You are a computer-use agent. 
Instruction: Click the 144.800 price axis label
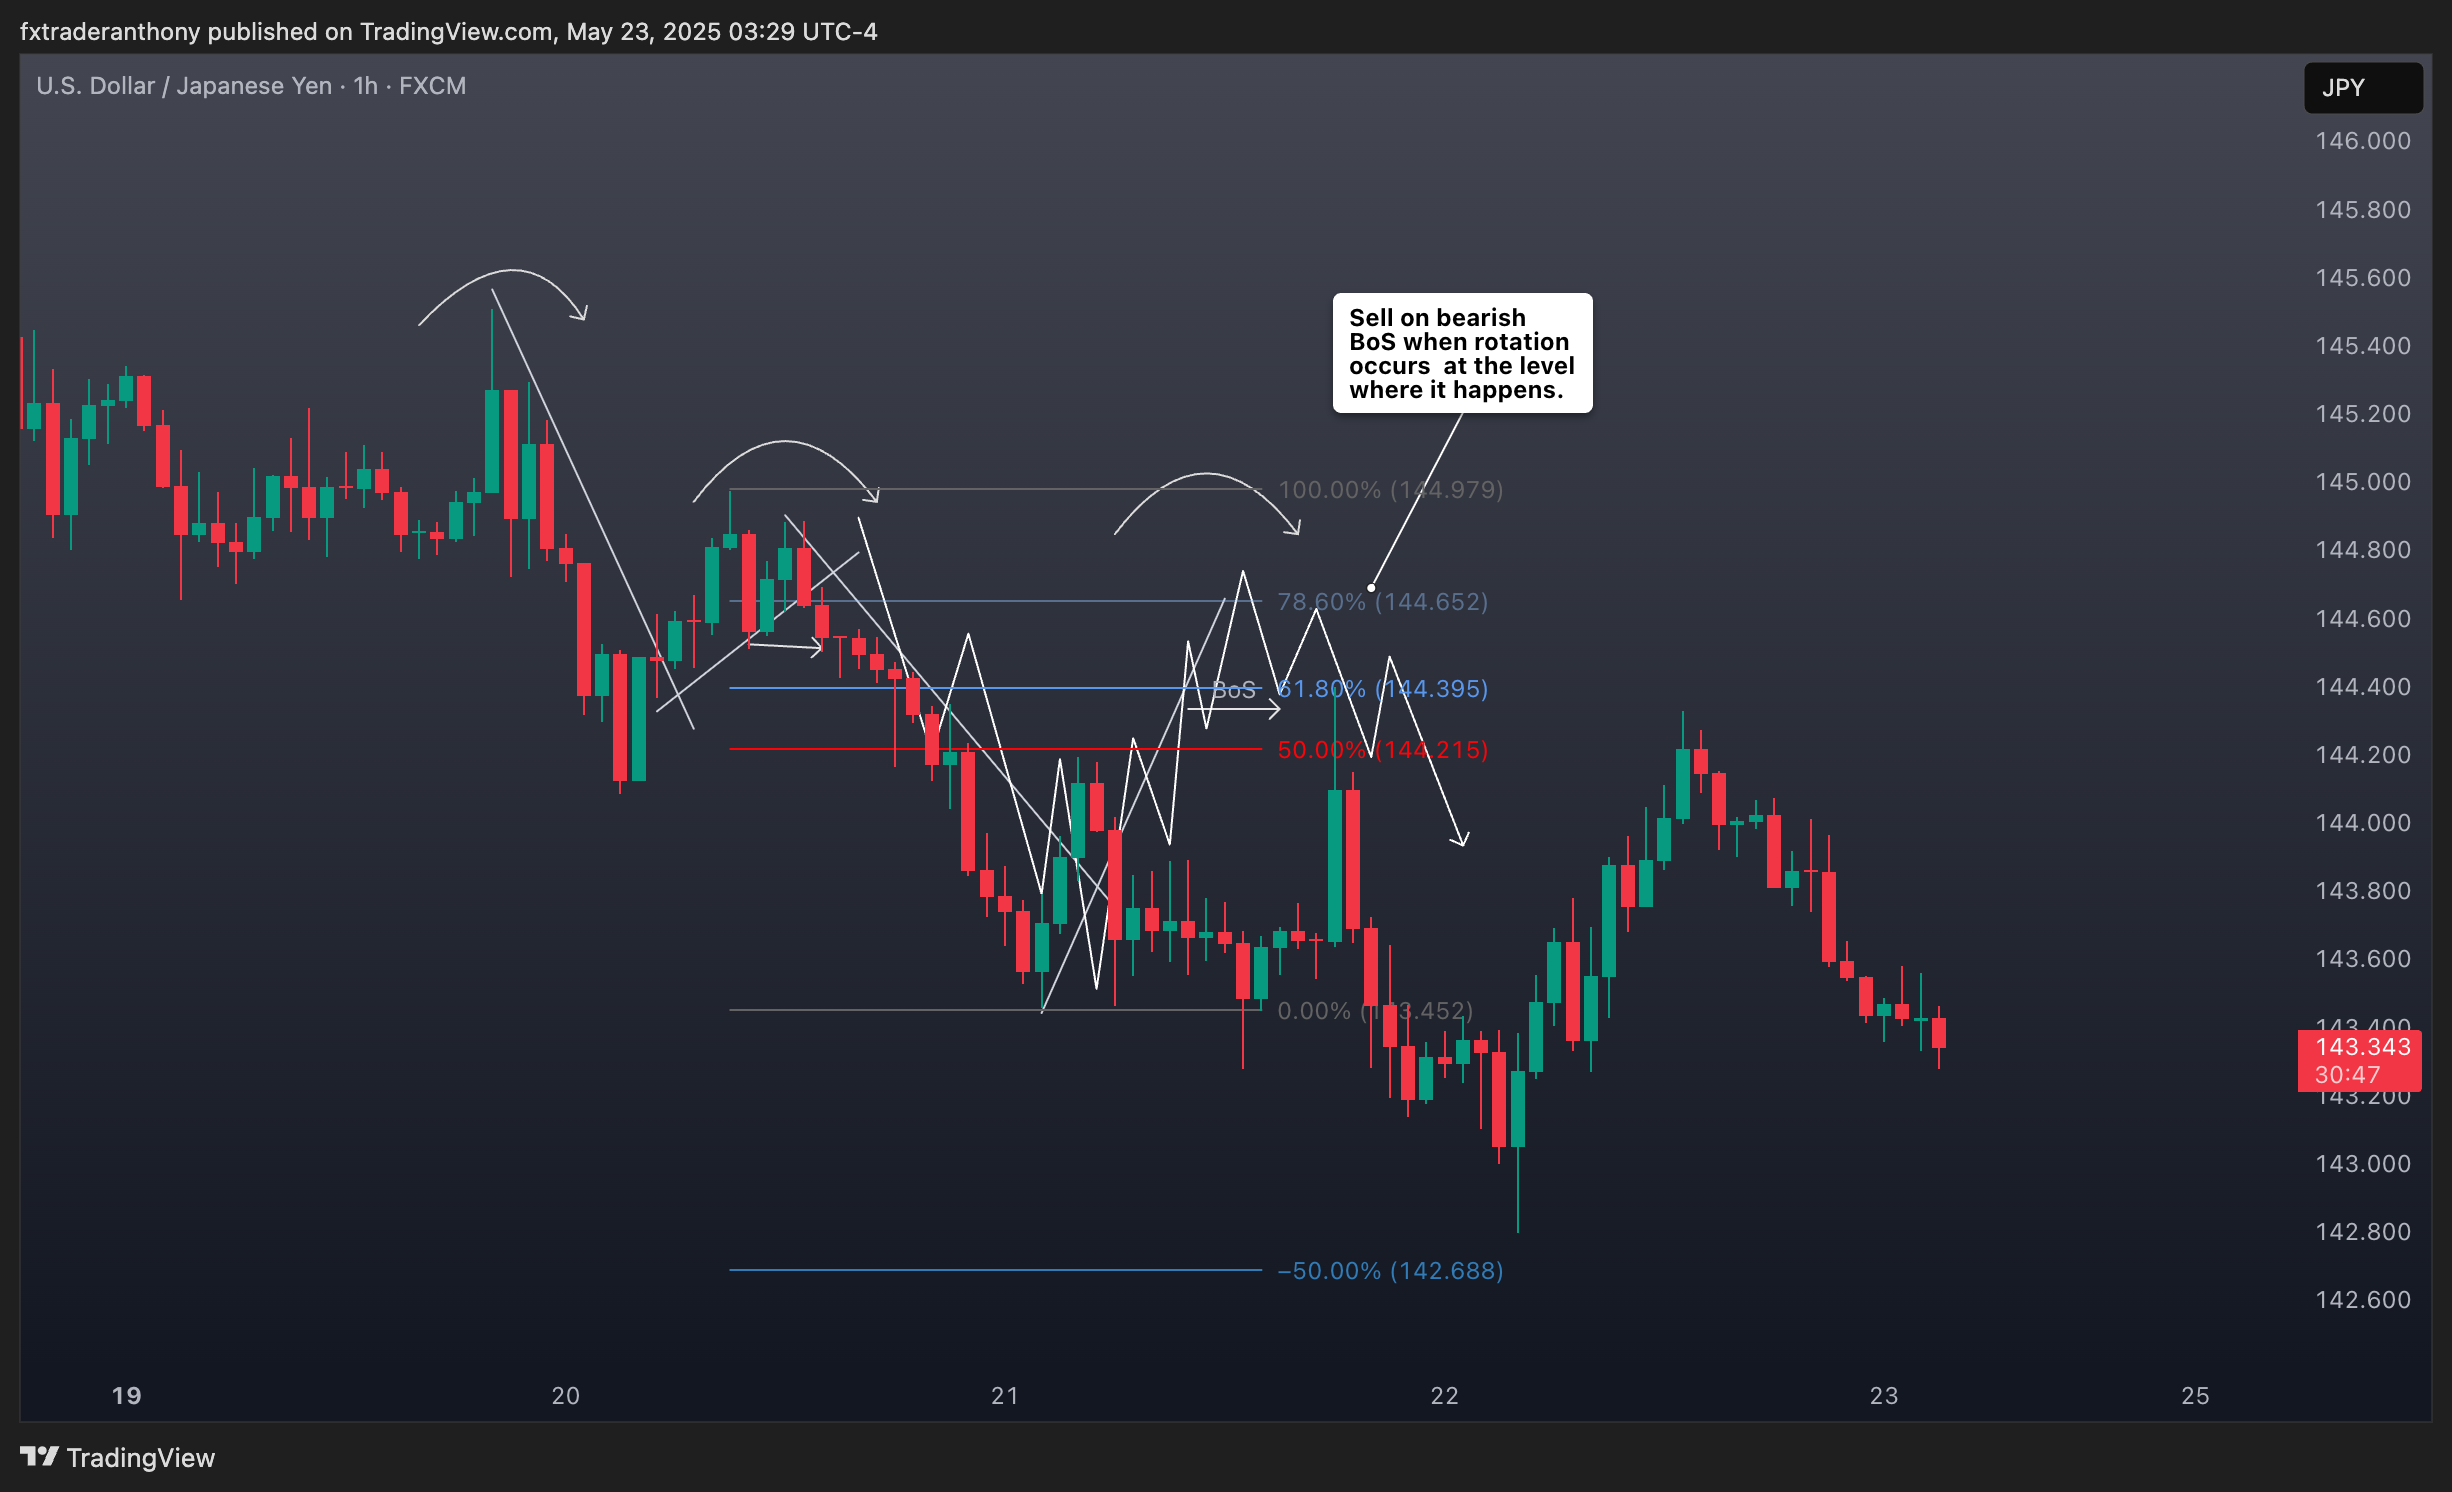click(2363, 550)
